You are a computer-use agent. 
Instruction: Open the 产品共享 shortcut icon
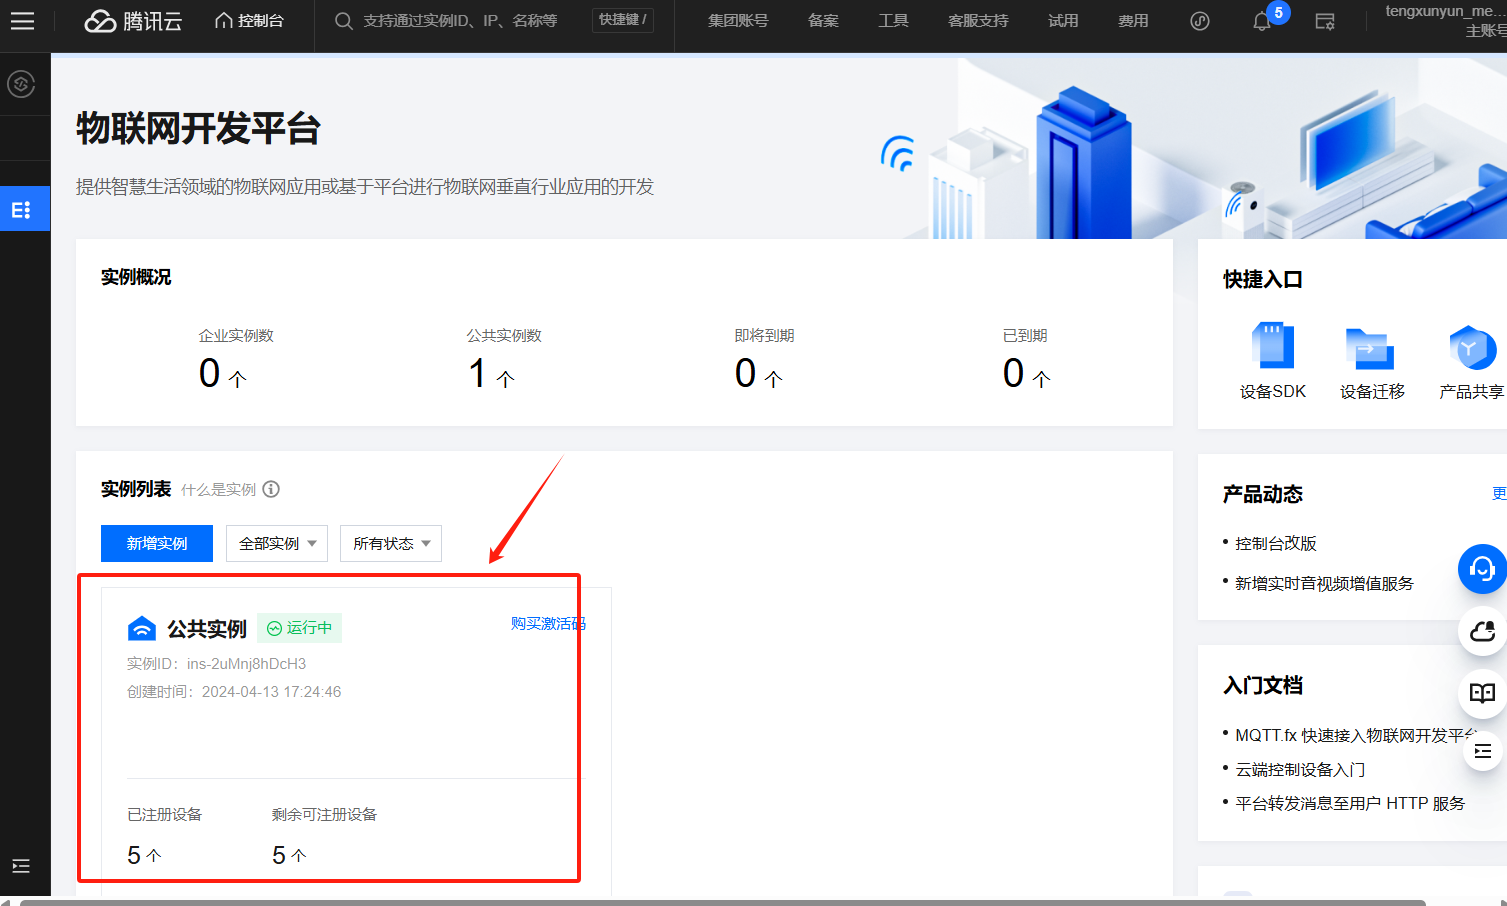1472,347
